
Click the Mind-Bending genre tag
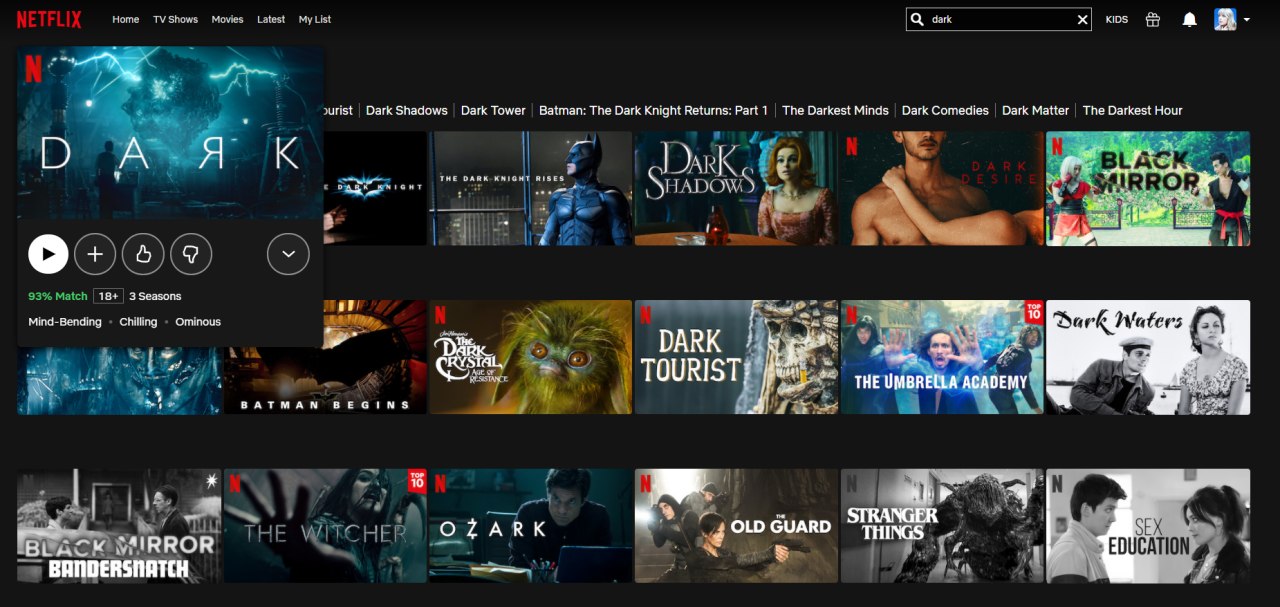(x=65, y=322)
